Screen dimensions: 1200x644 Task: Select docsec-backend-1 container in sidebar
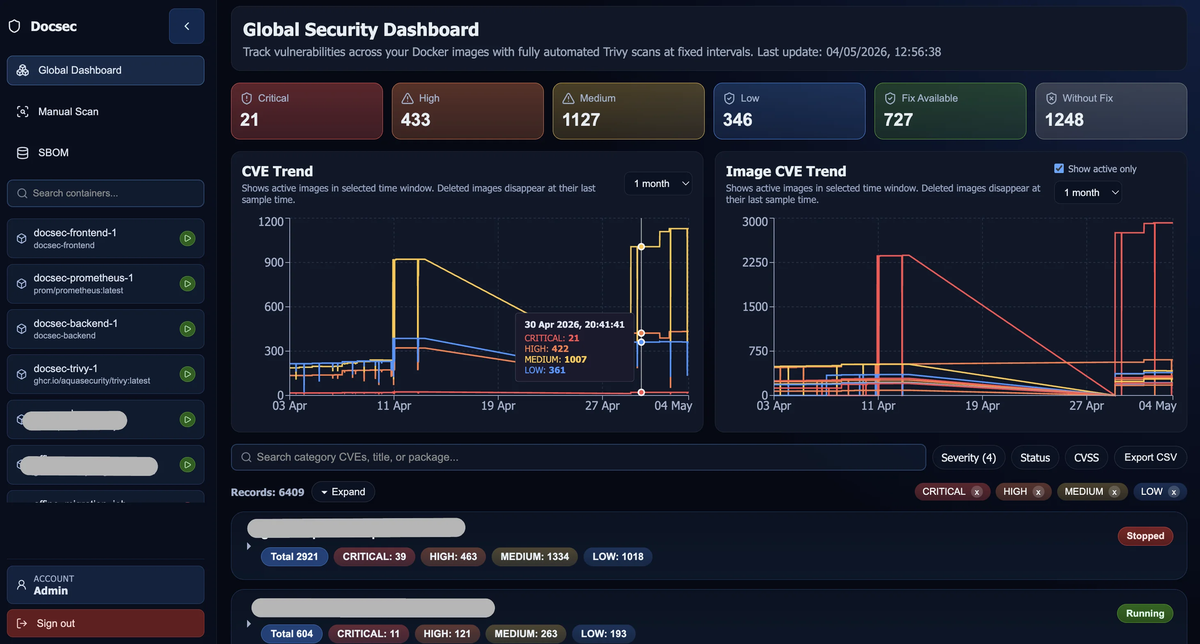point(105,329)
